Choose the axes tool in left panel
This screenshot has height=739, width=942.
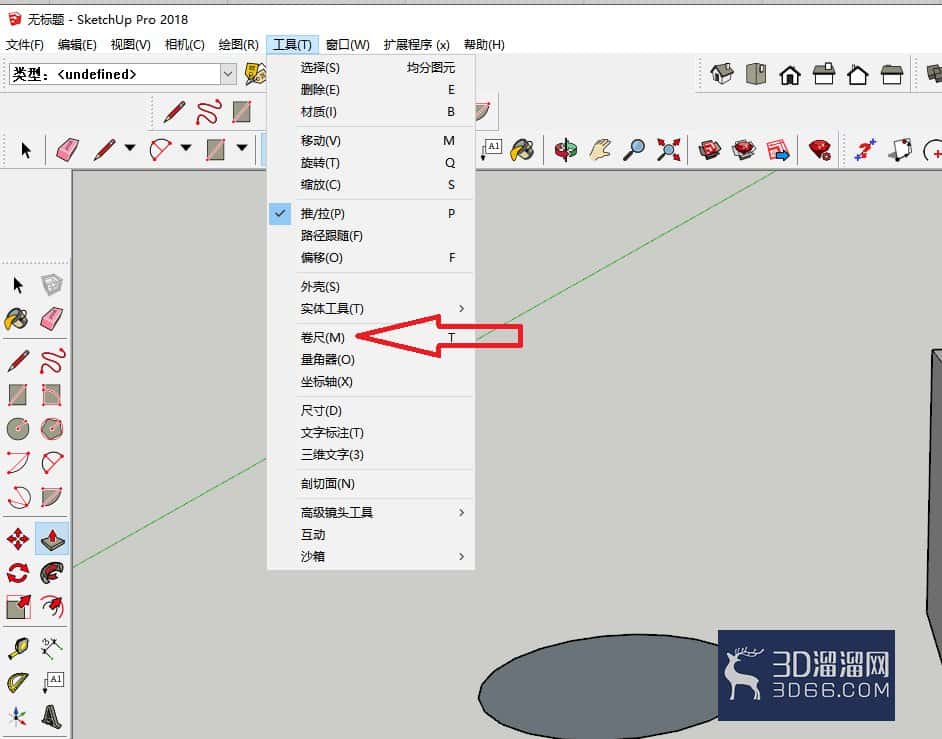tap(17, 716)
